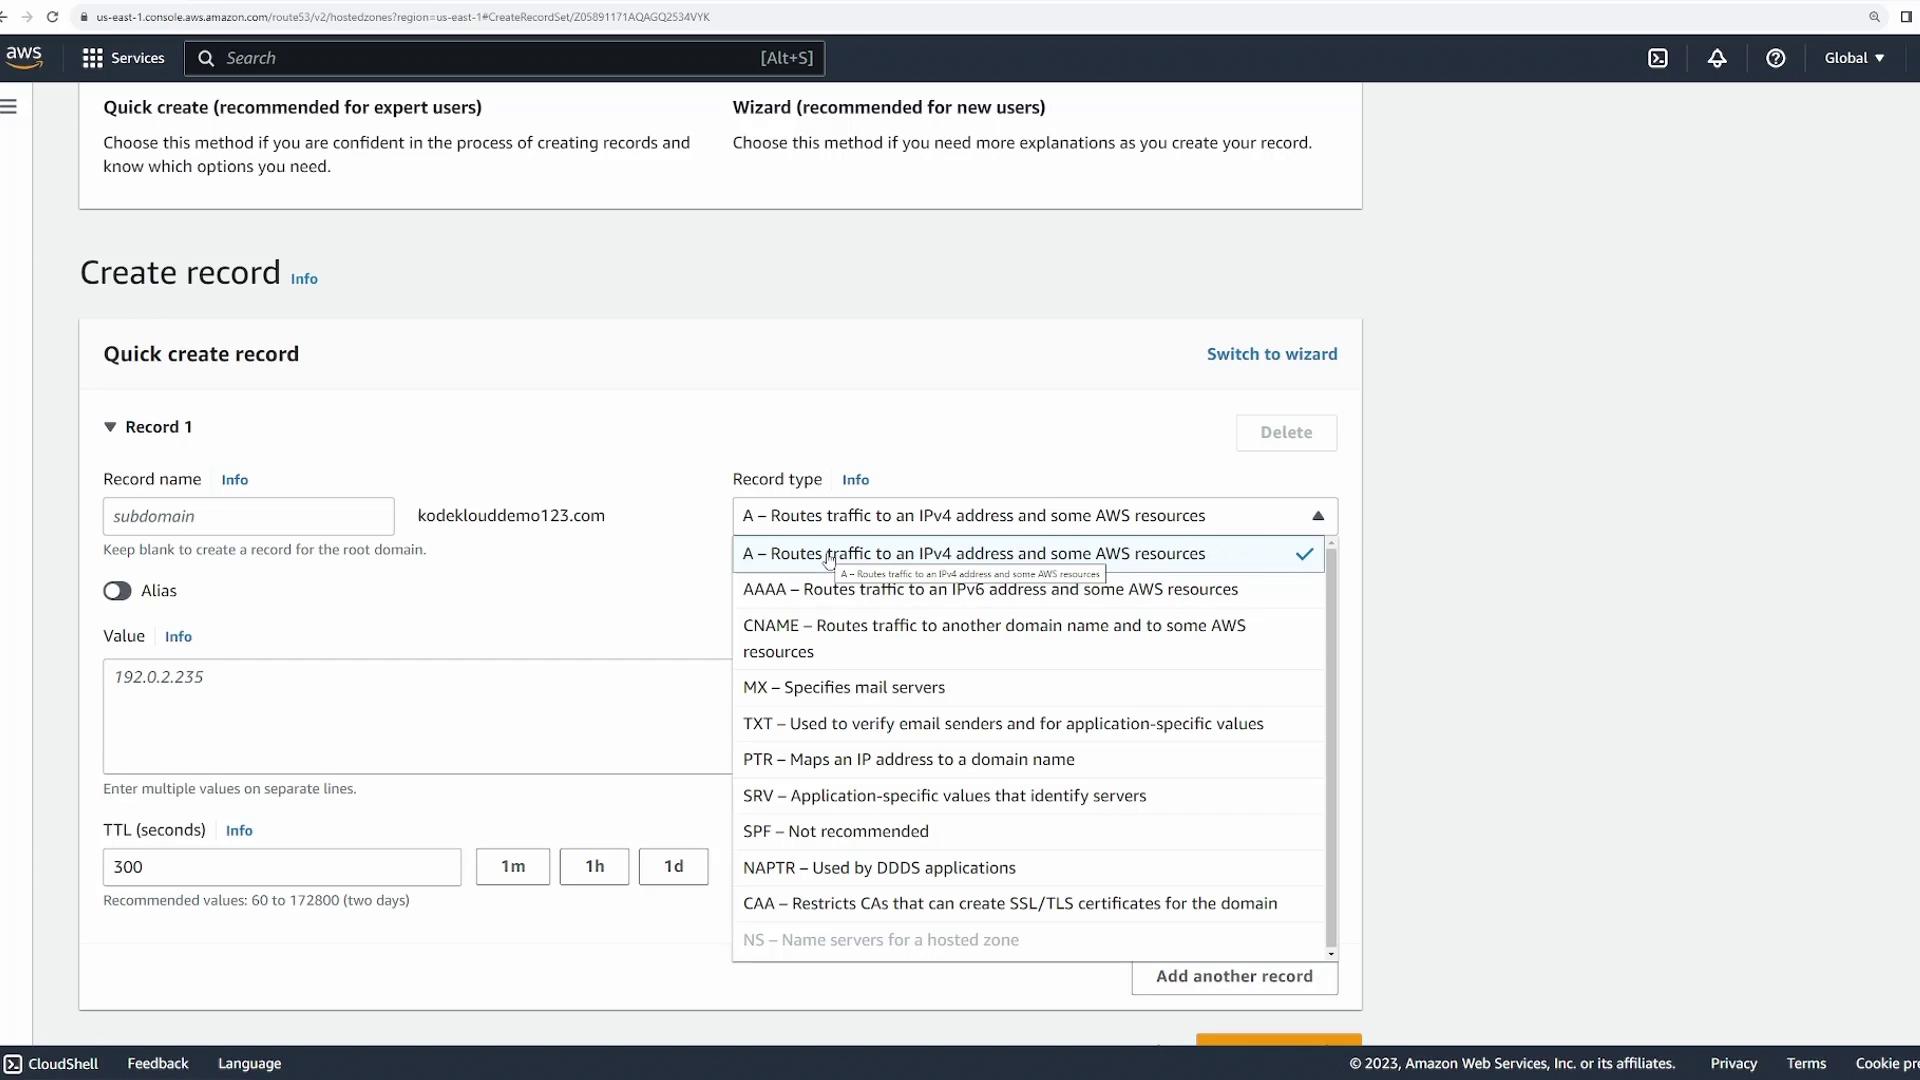Set TTL to 1h preset
This screenshot has width=1920, height=1080.
tap(594, 867)
